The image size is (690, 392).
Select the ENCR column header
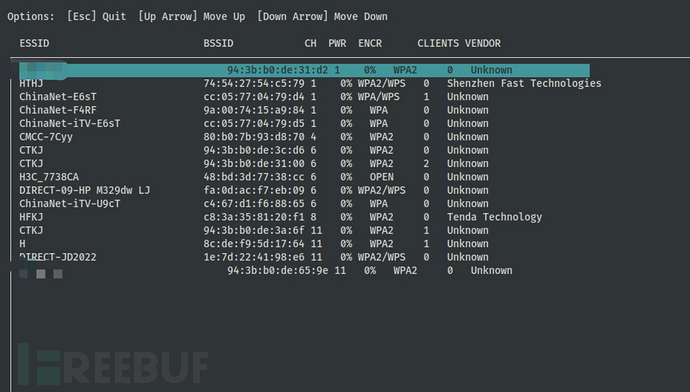coord(370,43)
